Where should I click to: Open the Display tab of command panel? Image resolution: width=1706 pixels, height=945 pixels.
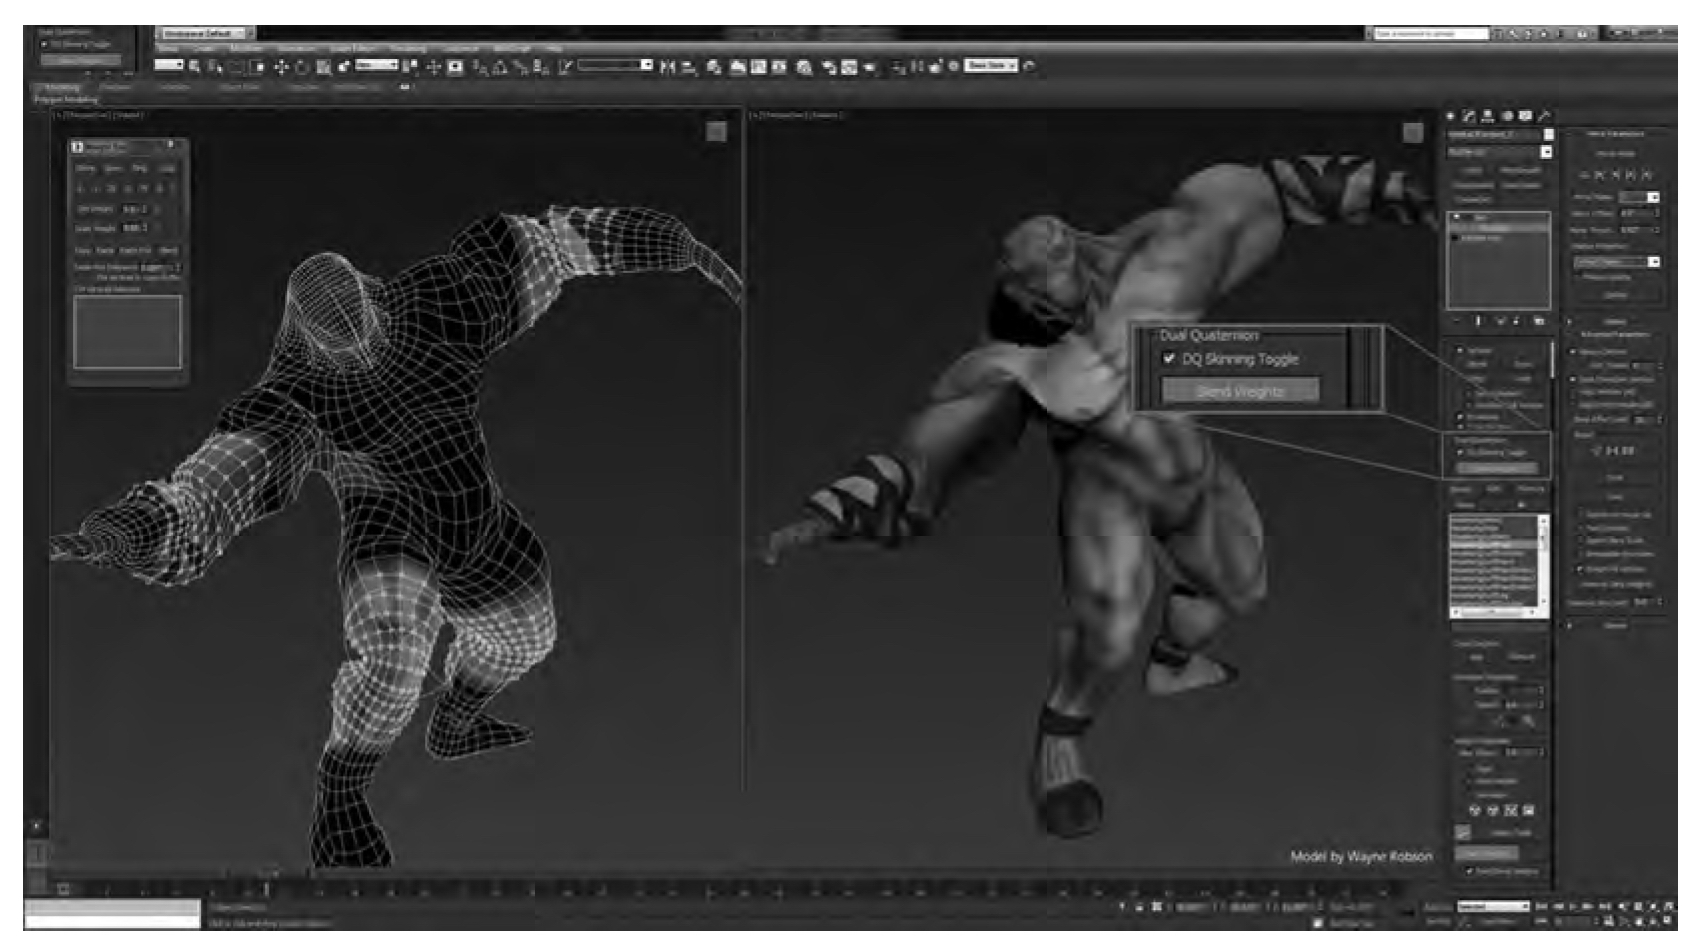tap(1526, 116)
